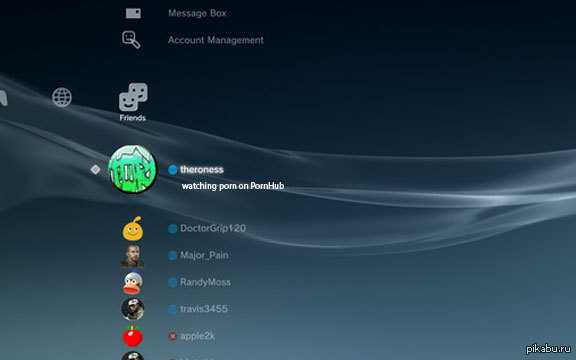Image resolution: width=576 pixels, height=360 pixels.
Task: Select friend travis3455
Action: (204, 309)
